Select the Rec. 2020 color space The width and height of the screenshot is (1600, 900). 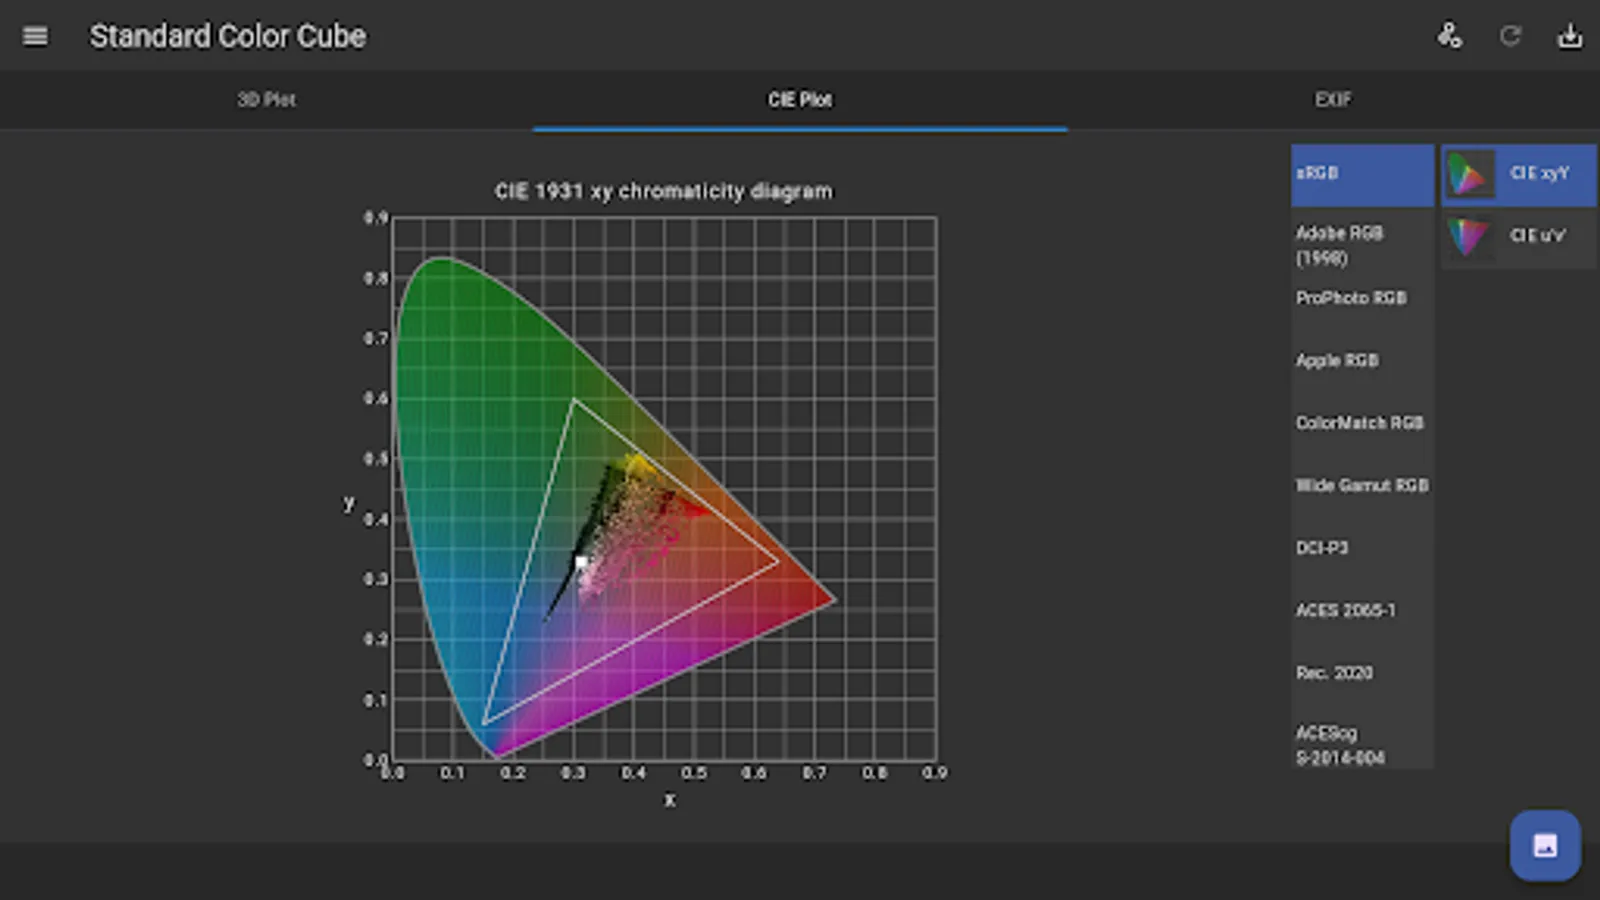pos(1362,673)
